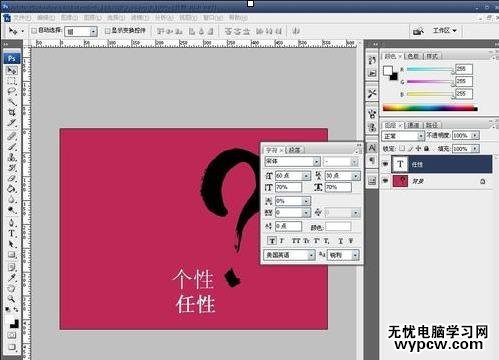
Task: Hide the 任性 text layer eye icon
Action: 386,164
